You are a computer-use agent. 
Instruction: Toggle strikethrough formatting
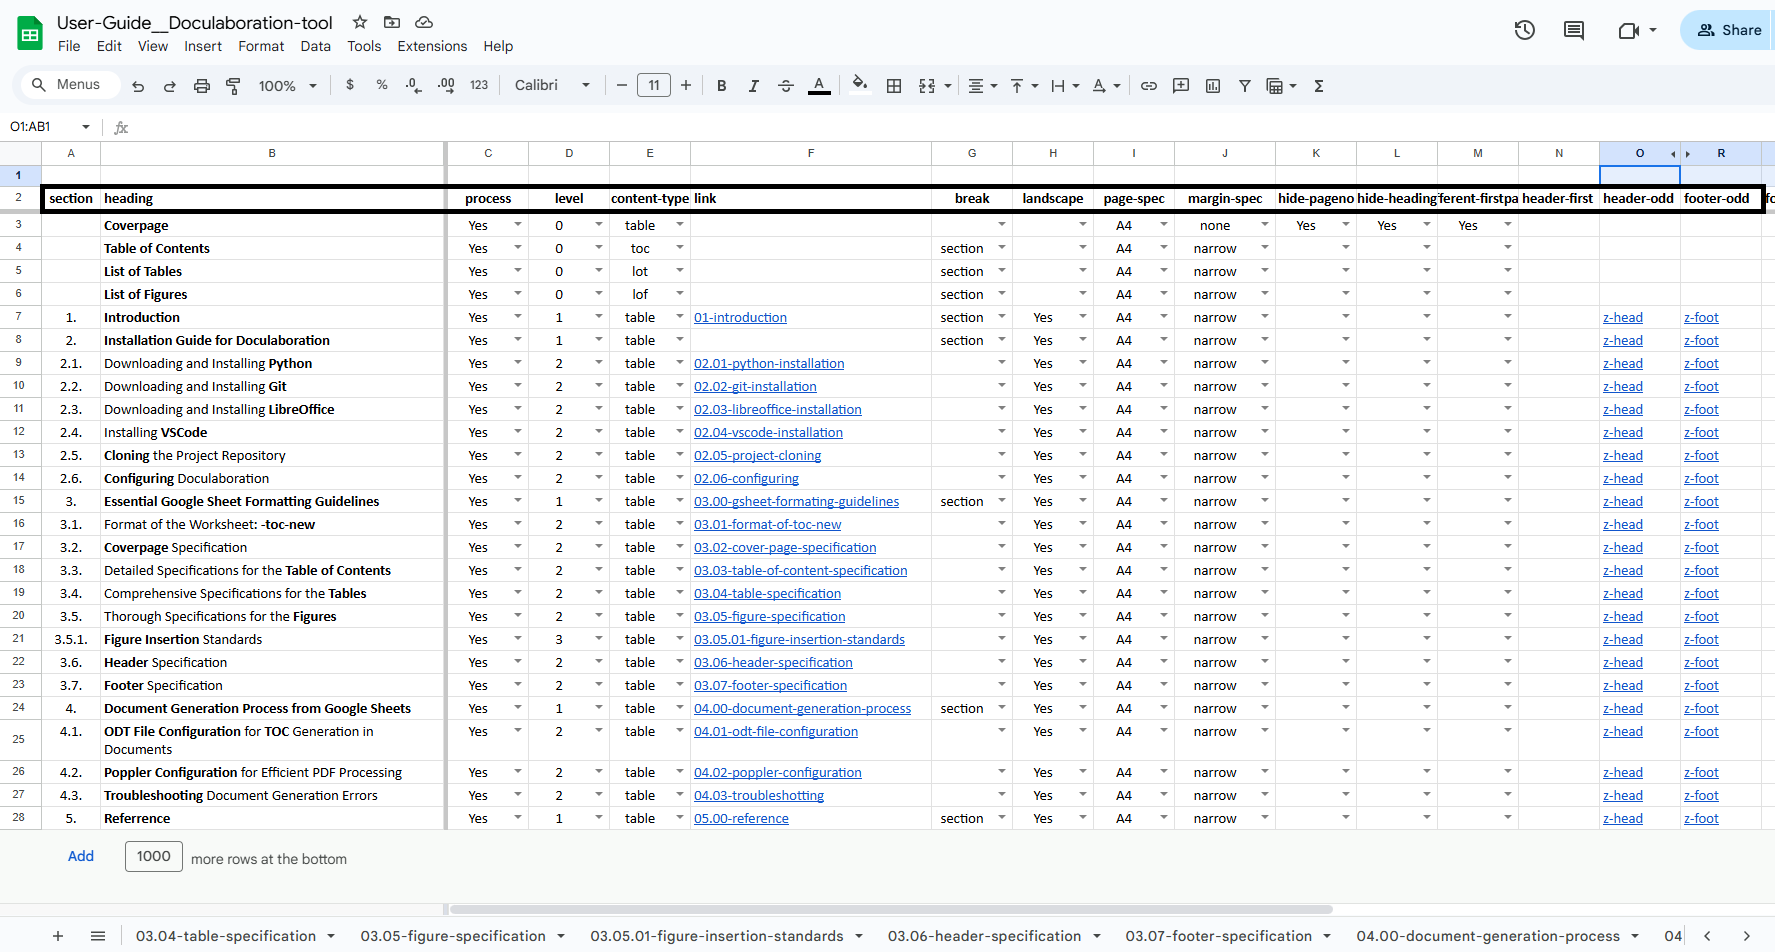pyautogui.click(x=786, y=86)
